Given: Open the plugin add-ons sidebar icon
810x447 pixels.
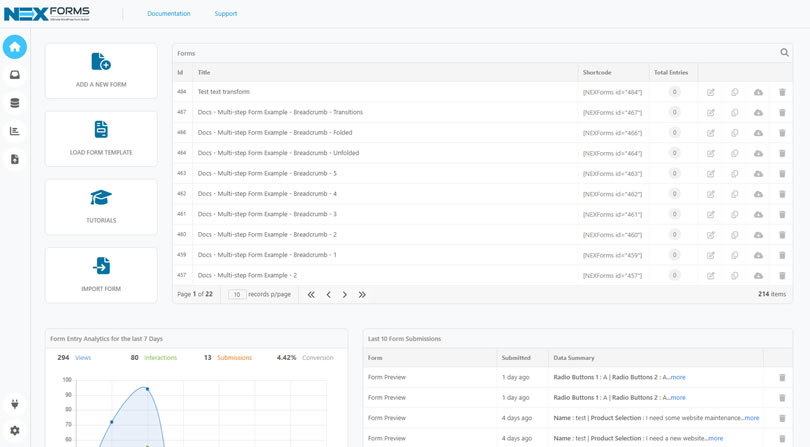Looking at the screenshot, I should coord(14,404).
